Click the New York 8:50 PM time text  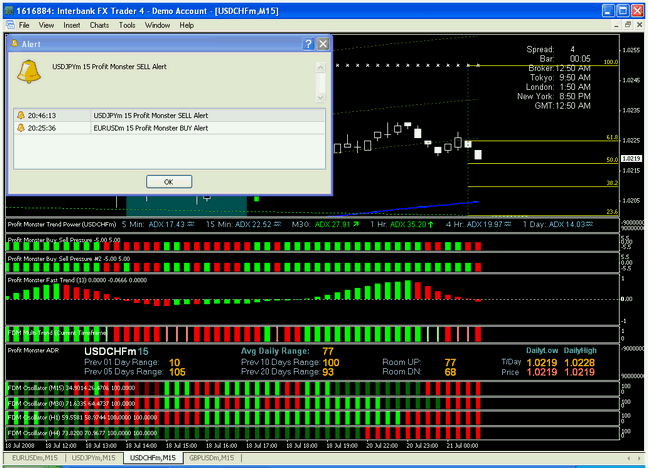(x=554, y=96)
